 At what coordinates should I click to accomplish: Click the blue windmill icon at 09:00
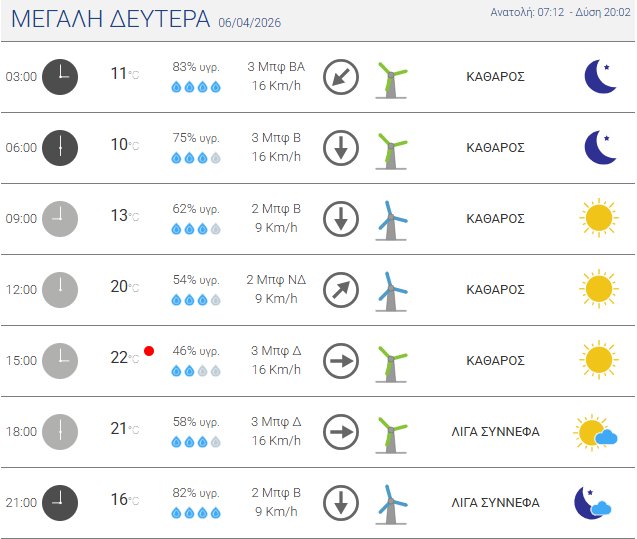point(391,219)
